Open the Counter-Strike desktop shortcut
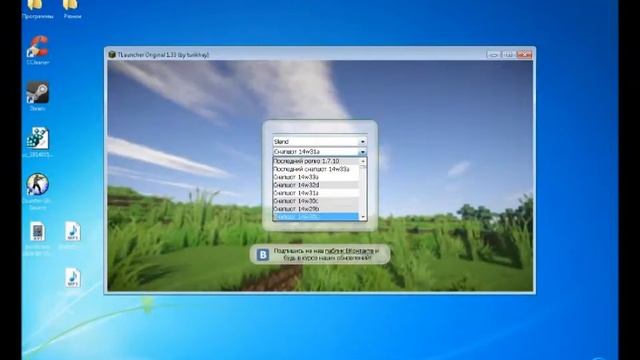The height and width of the screenshot is (360, 640). point(38,191)
